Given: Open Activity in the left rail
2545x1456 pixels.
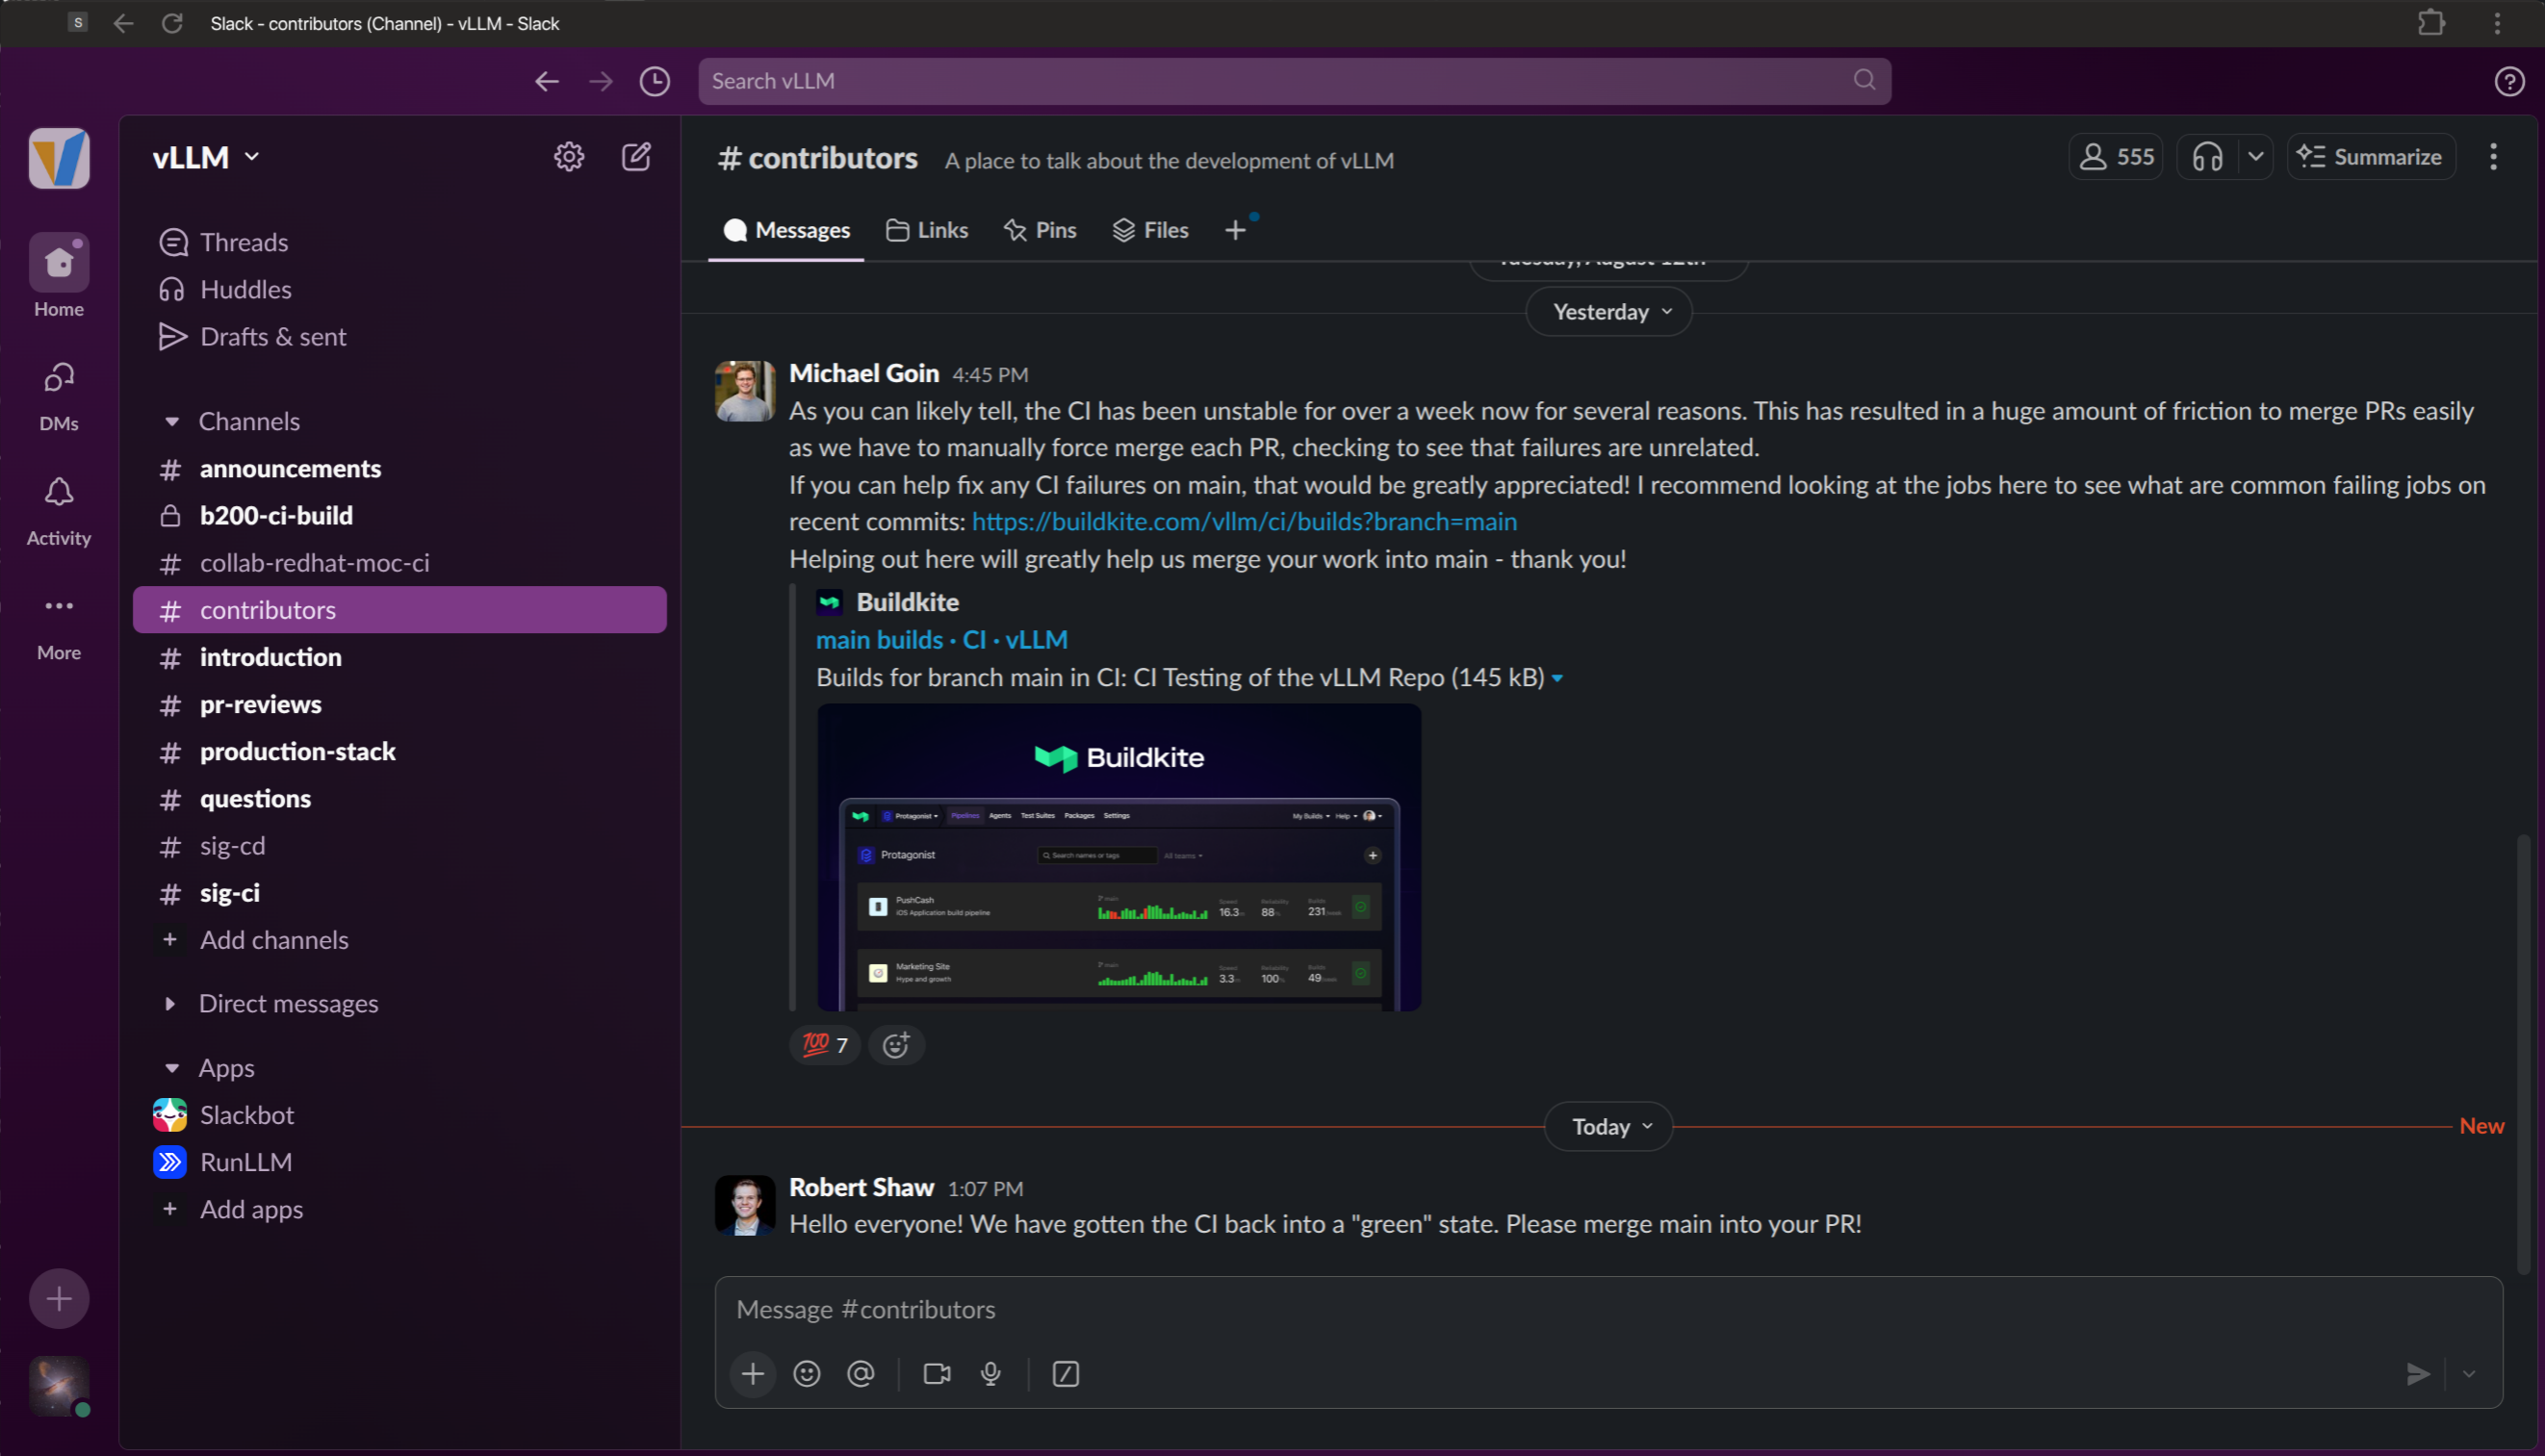Looking at the screenshot, I should [59, 510].
